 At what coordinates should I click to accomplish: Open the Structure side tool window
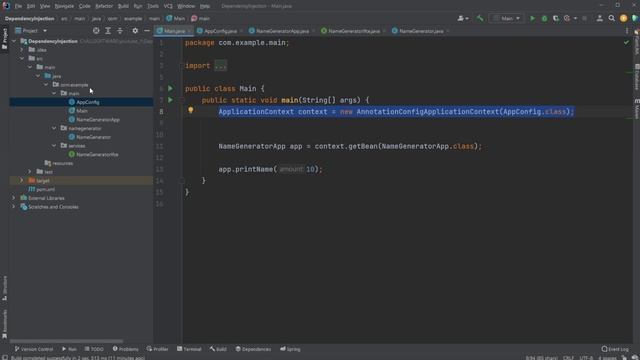point(4,288)
